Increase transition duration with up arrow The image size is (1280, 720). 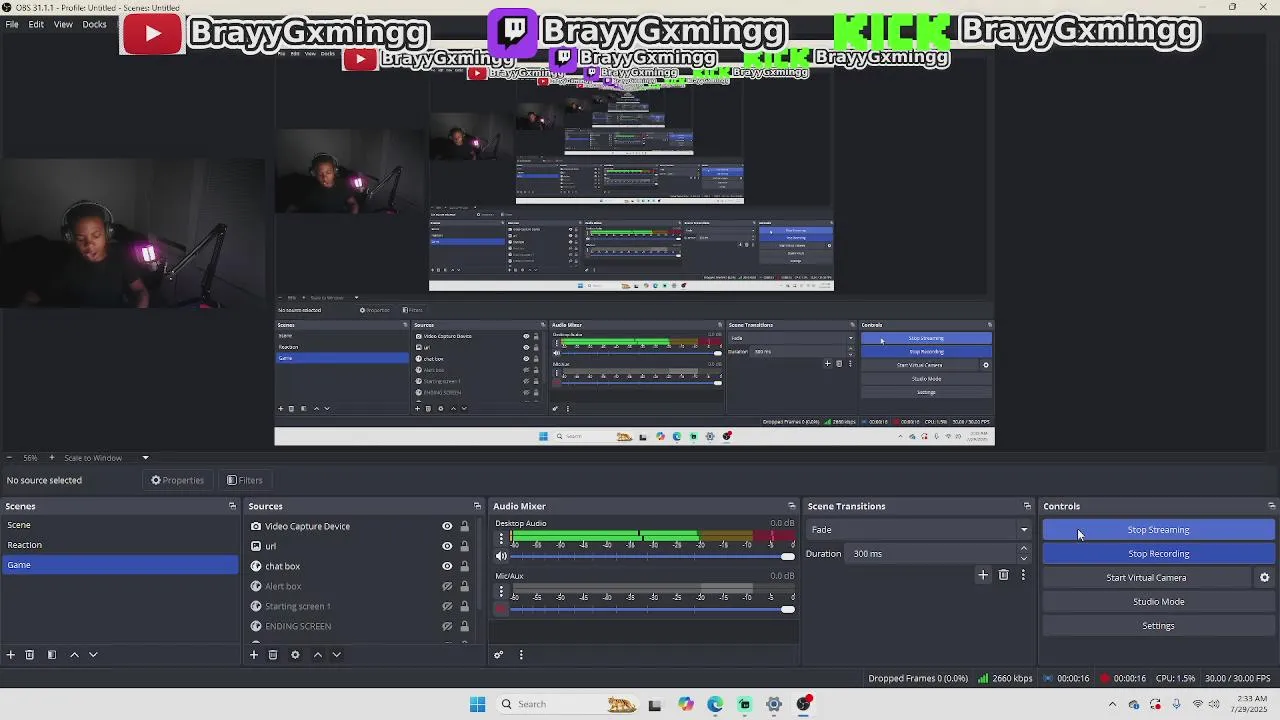point(1023,549)
